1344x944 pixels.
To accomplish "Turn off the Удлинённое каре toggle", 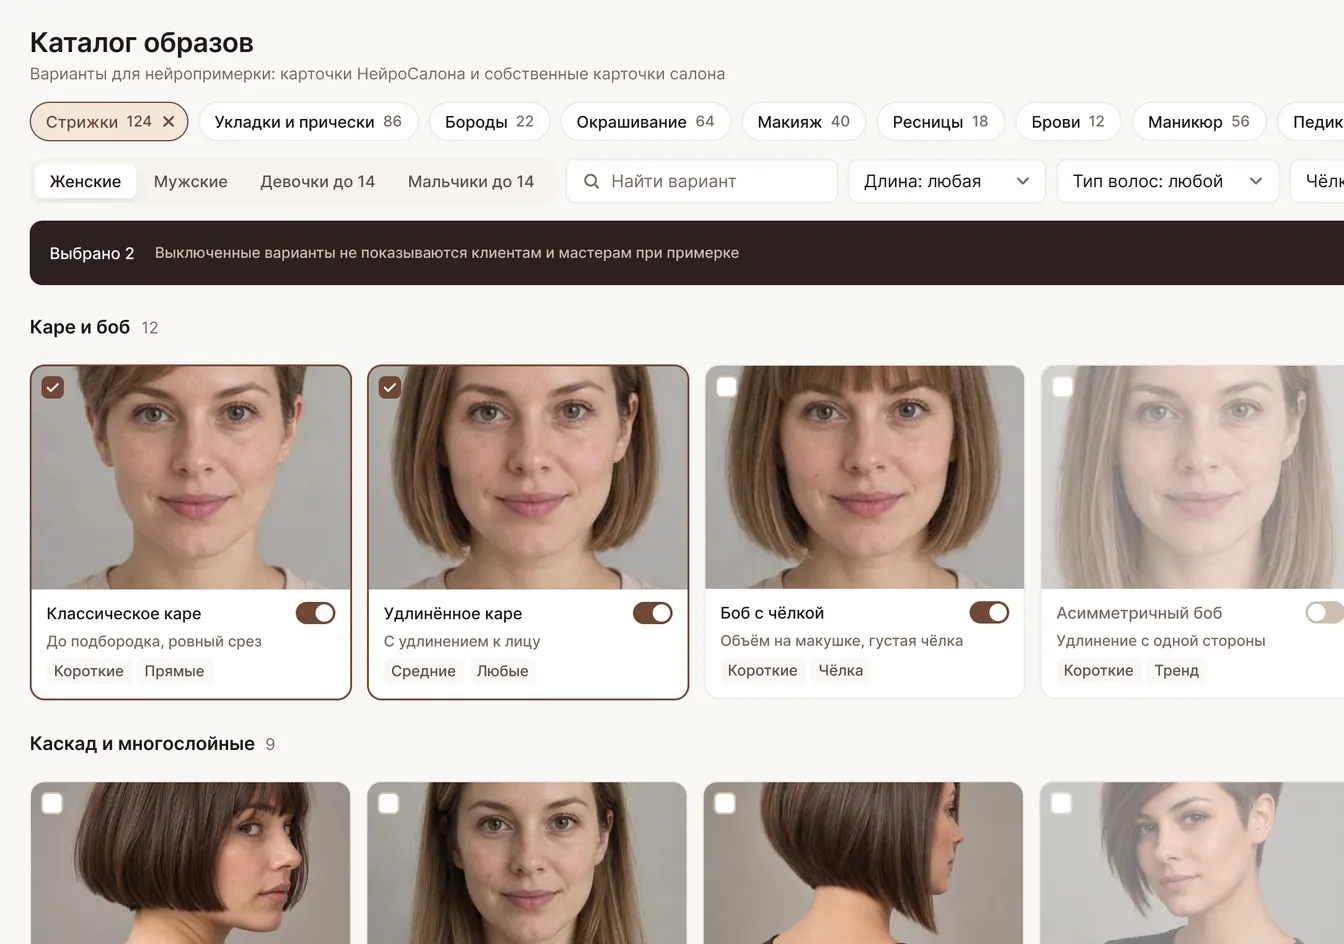I will (652, 613).
